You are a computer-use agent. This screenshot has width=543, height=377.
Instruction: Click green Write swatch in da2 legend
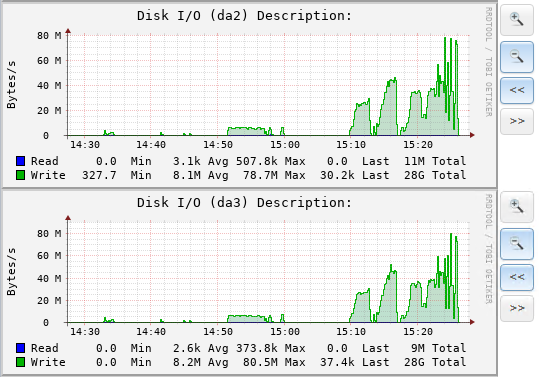[x=20, y=175]
